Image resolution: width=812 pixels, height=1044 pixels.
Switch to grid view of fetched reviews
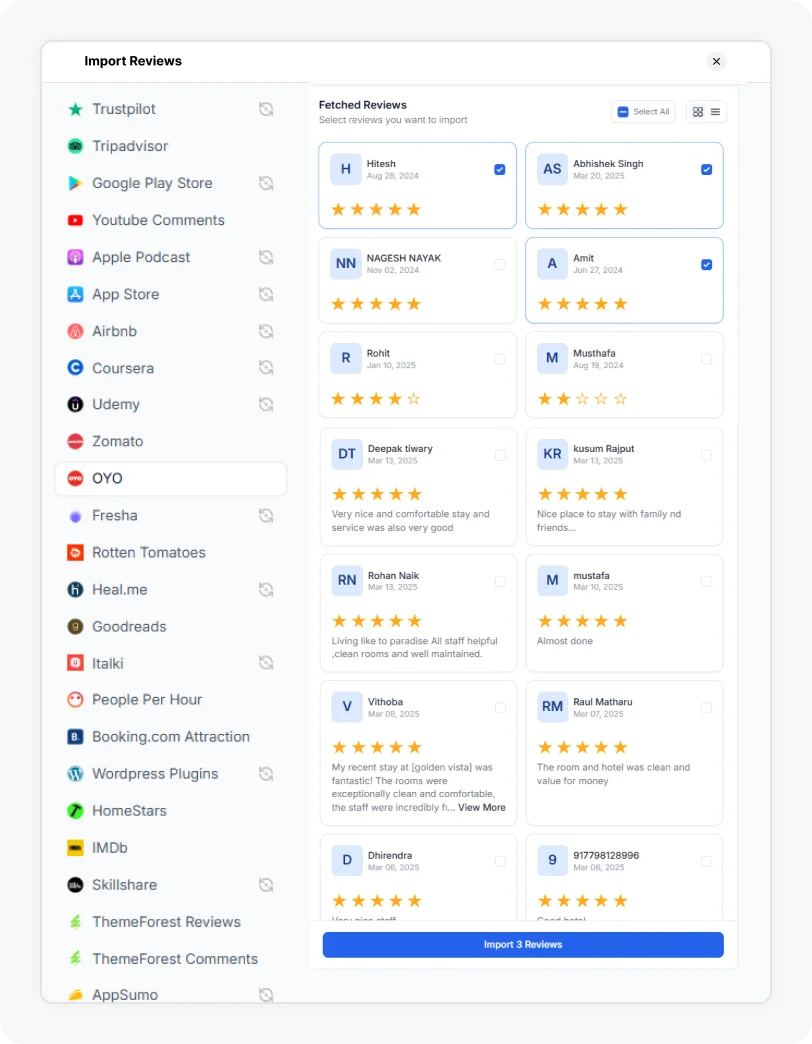[x=697, y=111]
